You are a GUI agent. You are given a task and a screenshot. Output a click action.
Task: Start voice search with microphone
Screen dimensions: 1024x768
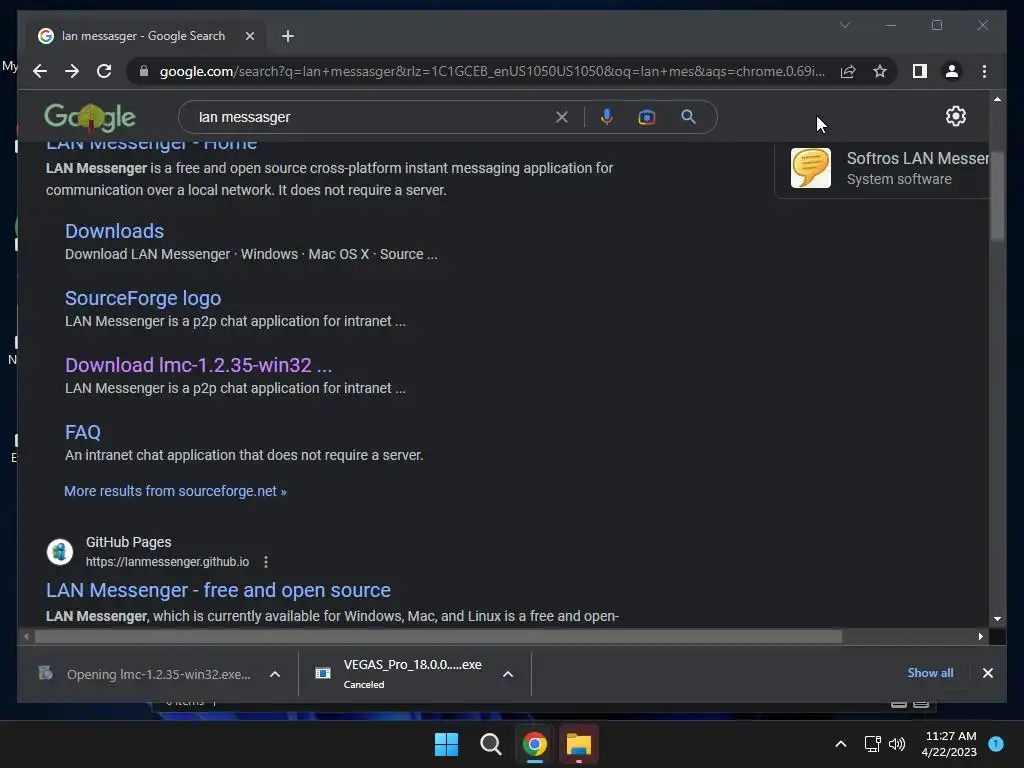point(607,117)
